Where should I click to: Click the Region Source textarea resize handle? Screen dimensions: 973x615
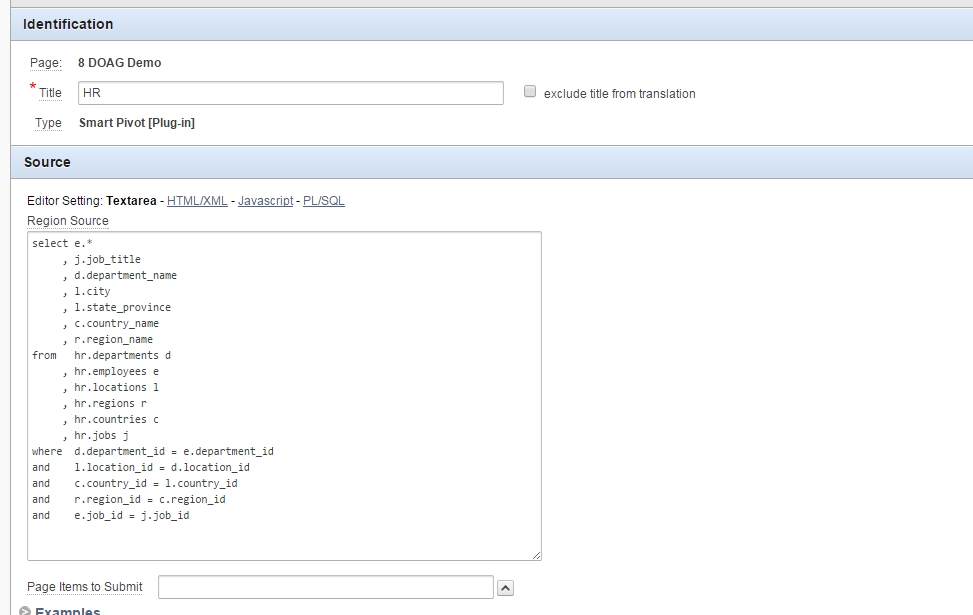pos(536,555)
